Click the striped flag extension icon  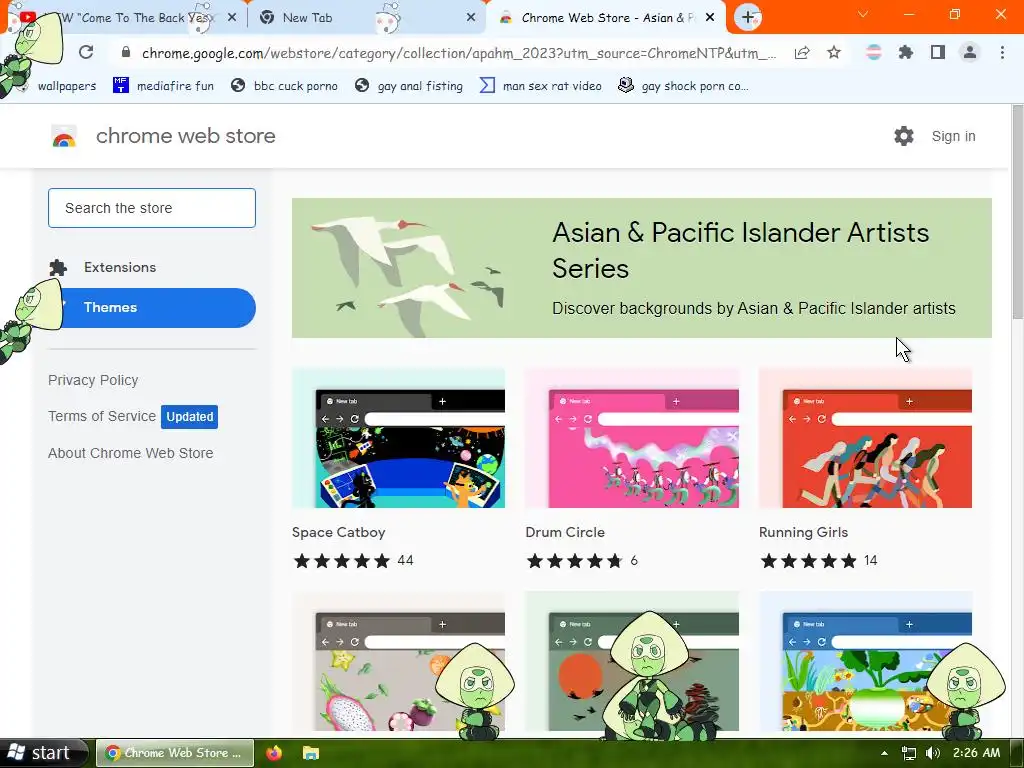tap(873, 52)
